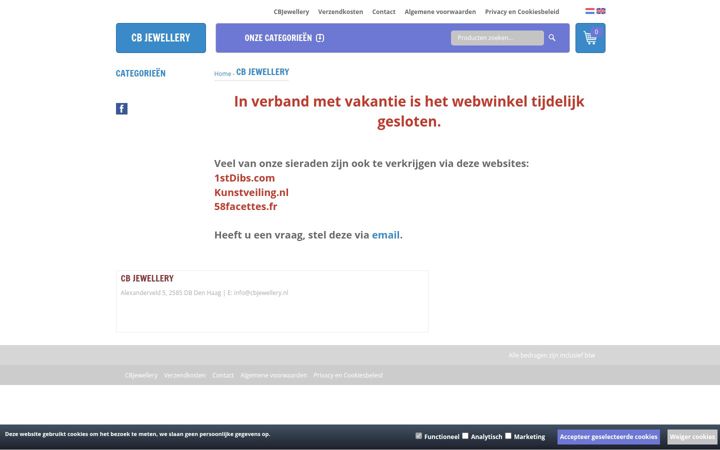Viewport: 720px width, 450px height.
Task: Switch site language to English flag
Action: tap(601, 11)
